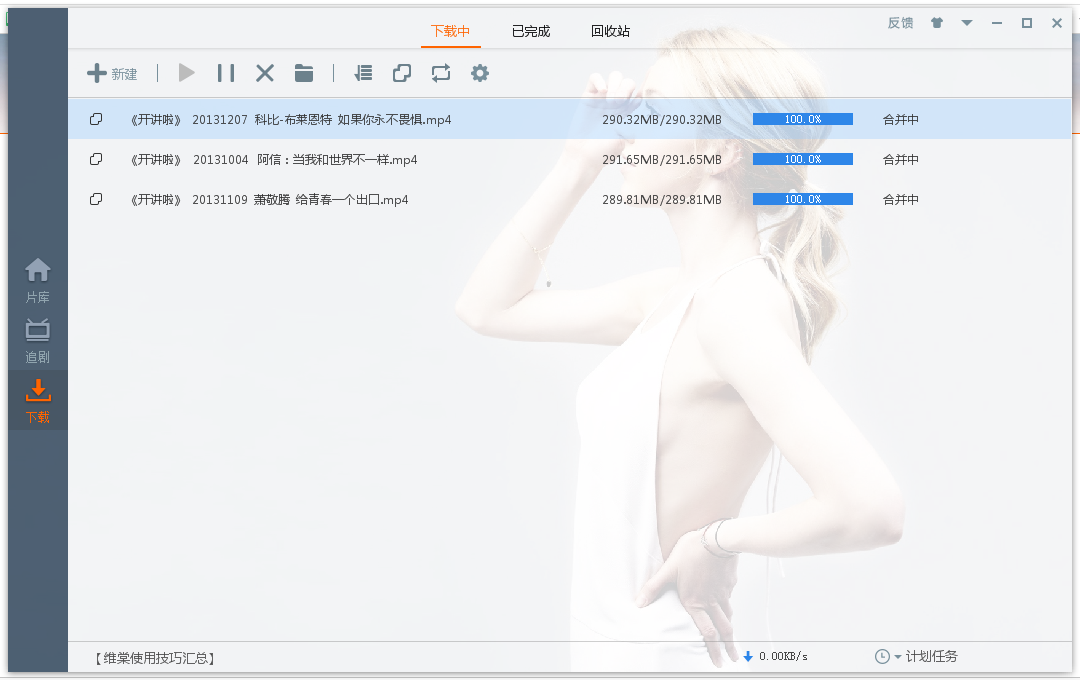Open the download folder icon
The width and height of the screenshot is (1080, 680).
click(304, 73)
